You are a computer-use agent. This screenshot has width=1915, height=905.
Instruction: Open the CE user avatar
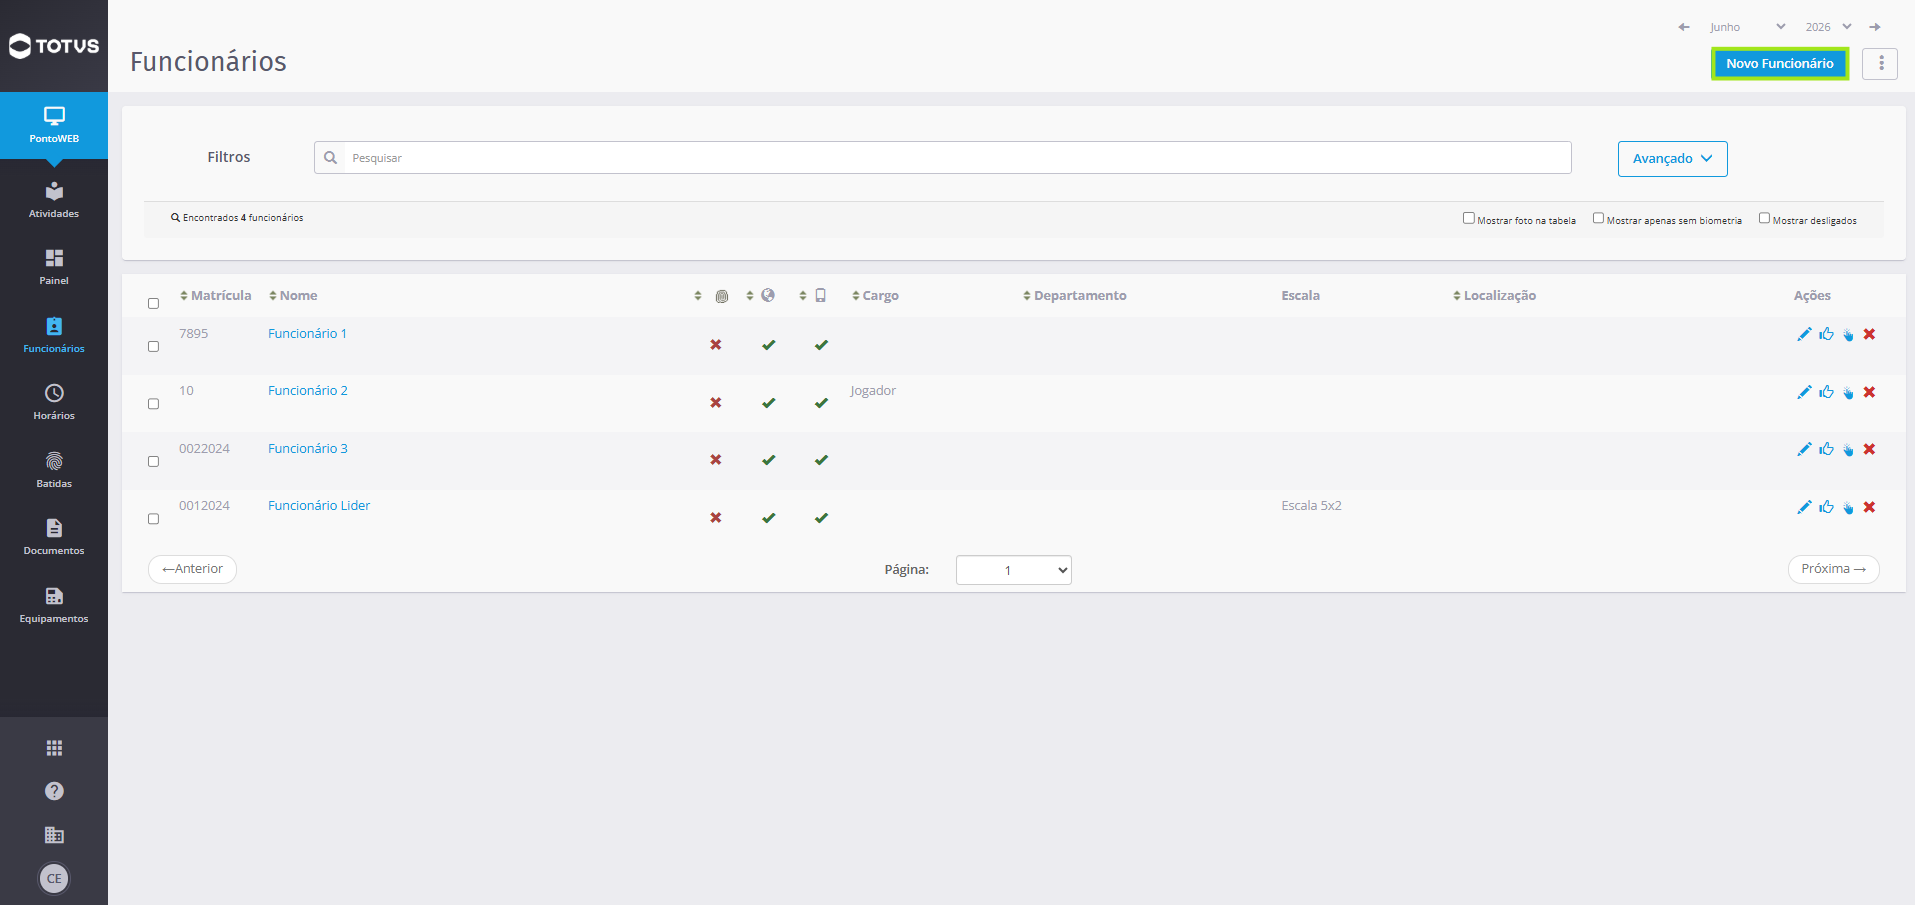[x=54, y=878]
